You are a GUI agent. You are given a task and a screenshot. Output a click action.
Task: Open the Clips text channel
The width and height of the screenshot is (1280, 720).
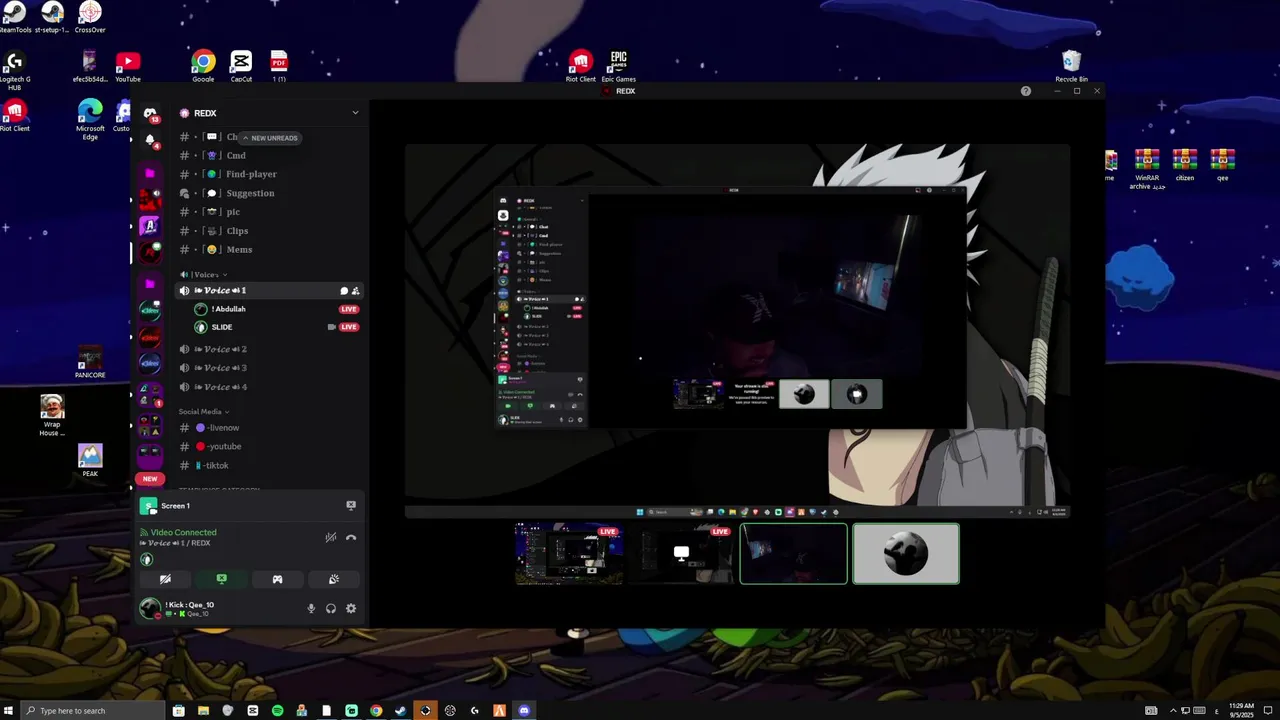pyautogui.click(x=270, y=231)
